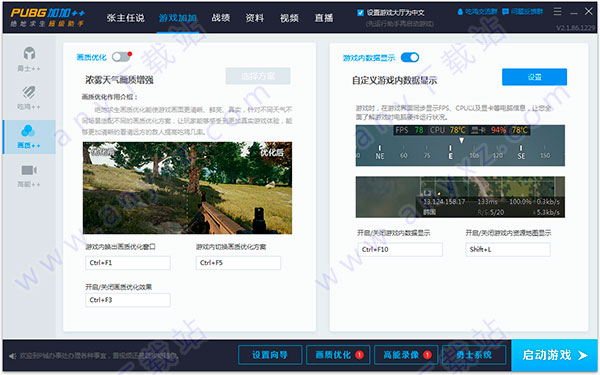The height and width of the screenshot is (375, 600).
Task: Click the before/after forest comparison image
Action: (x=188, y=188)
